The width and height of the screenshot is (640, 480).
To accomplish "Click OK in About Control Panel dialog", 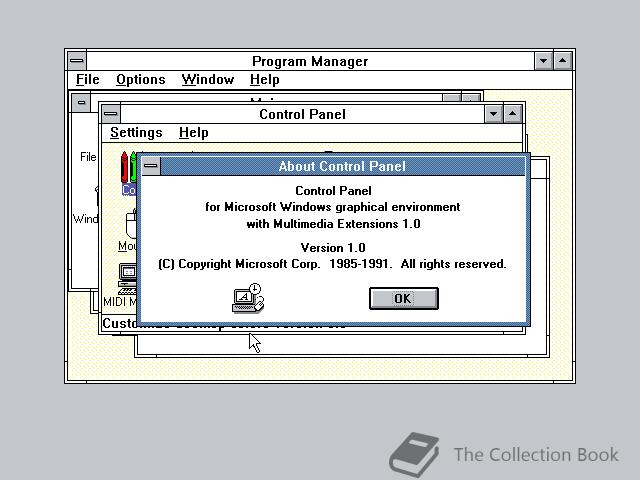I will point(404,298).
